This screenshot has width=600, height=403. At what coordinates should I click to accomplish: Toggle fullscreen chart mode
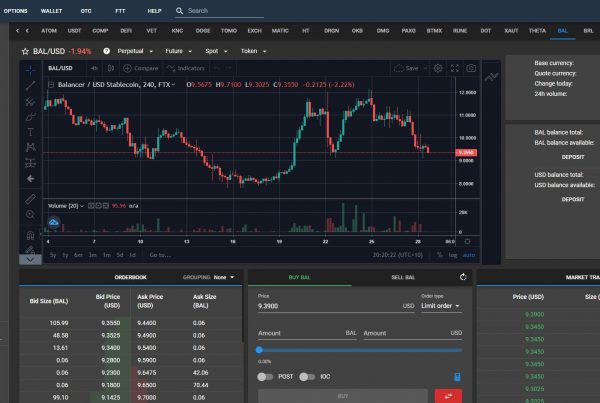point(455,68)
